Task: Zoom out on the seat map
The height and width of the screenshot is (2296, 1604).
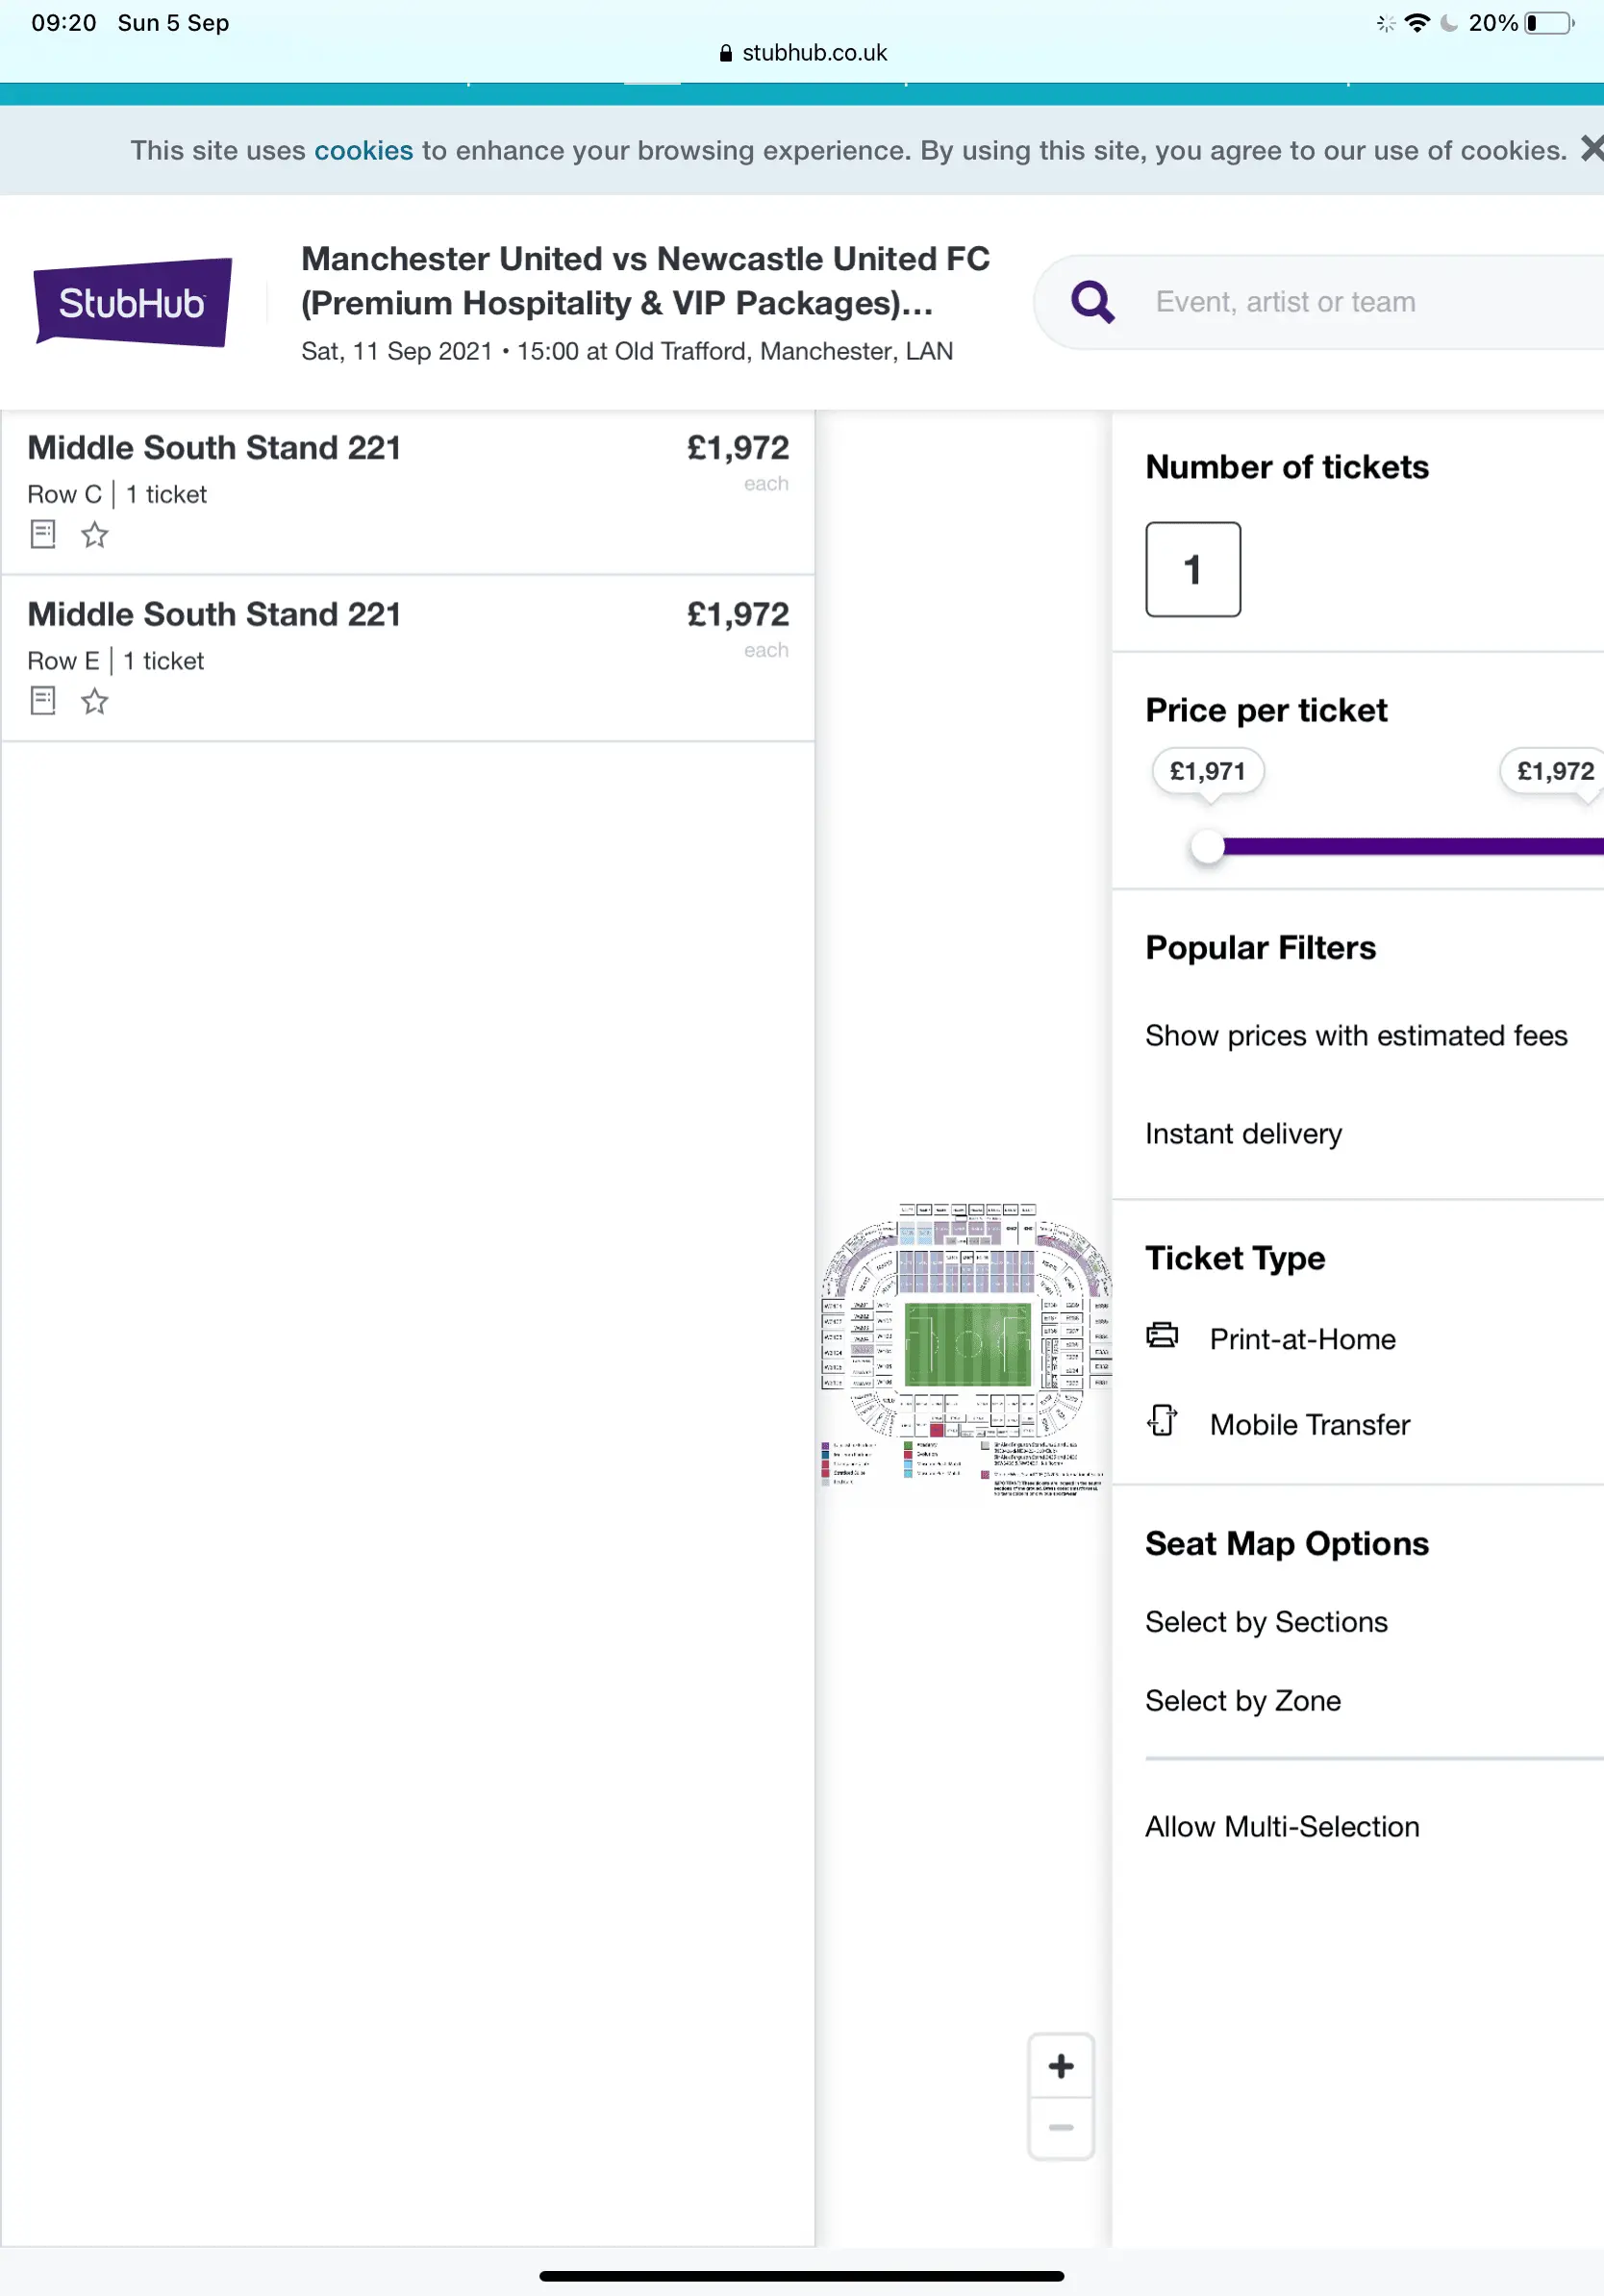Action: [x=1061, y=2128]
